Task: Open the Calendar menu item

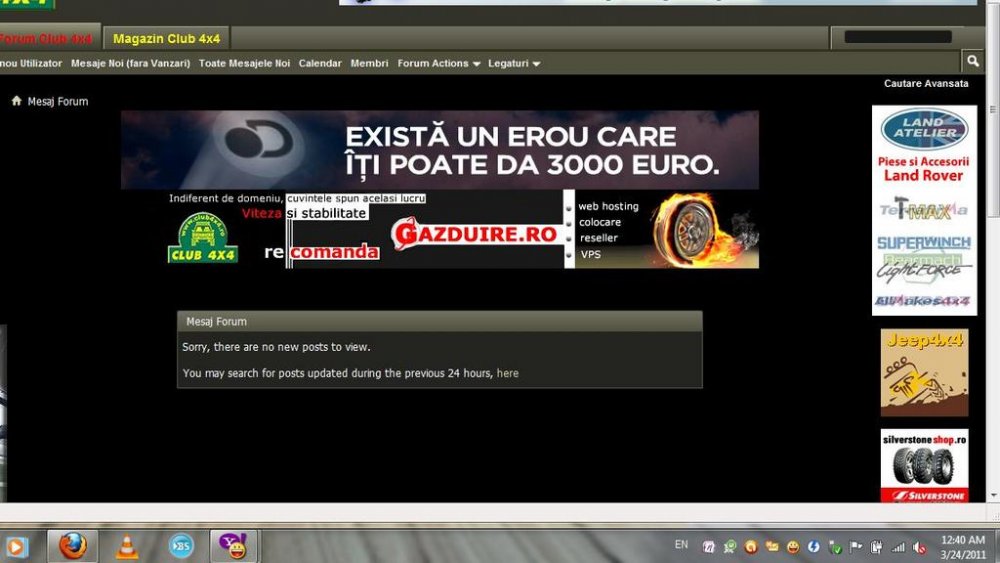Action: tap(320, 64)
